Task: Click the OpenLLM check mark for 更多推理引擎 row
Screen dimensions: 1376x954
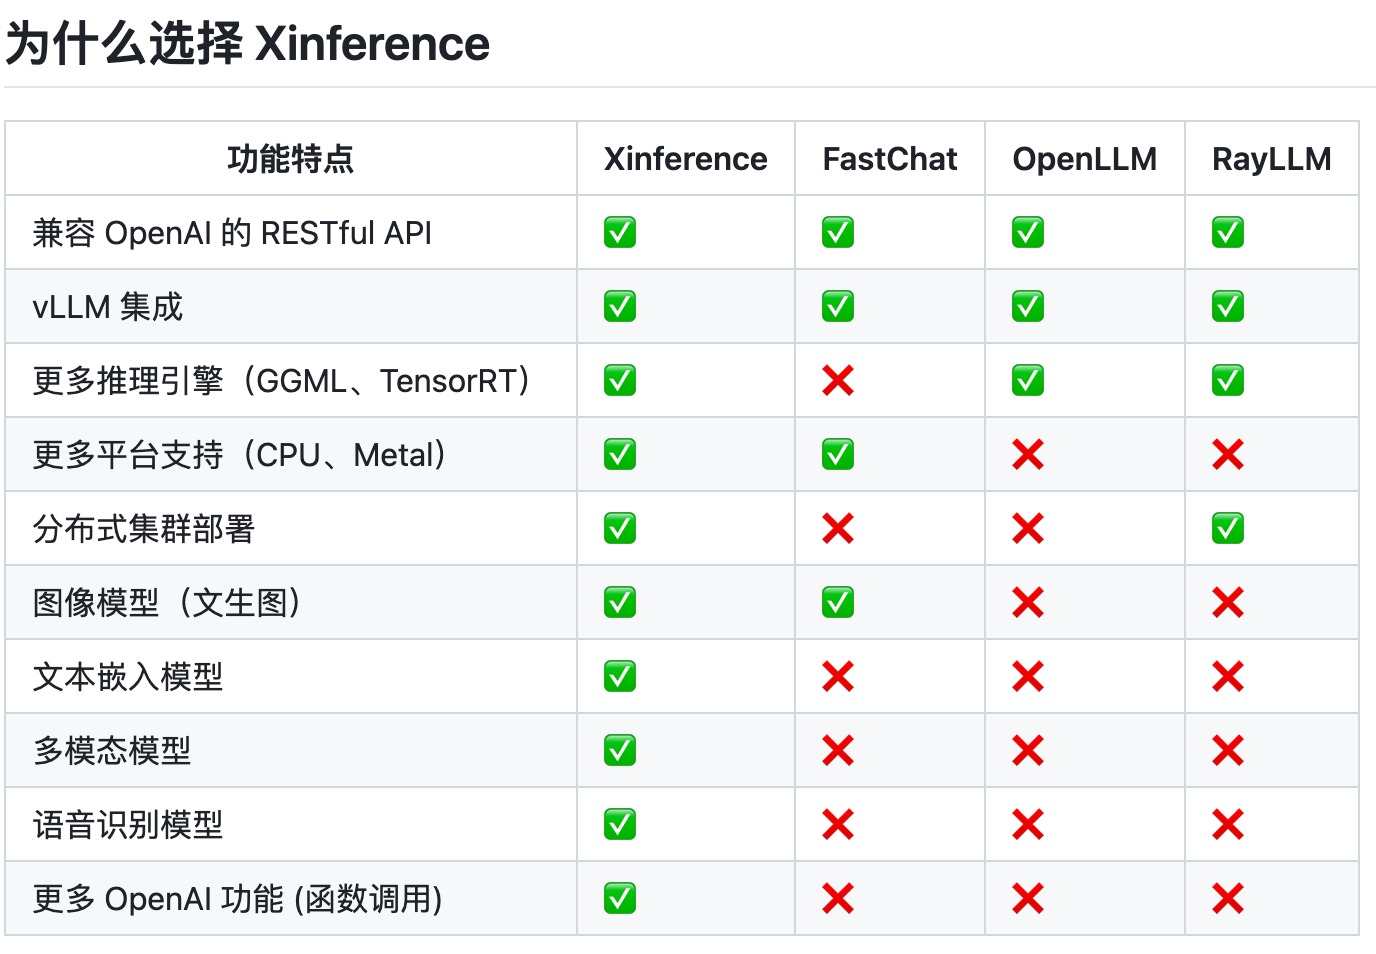Action: (x=1028, y=380)
